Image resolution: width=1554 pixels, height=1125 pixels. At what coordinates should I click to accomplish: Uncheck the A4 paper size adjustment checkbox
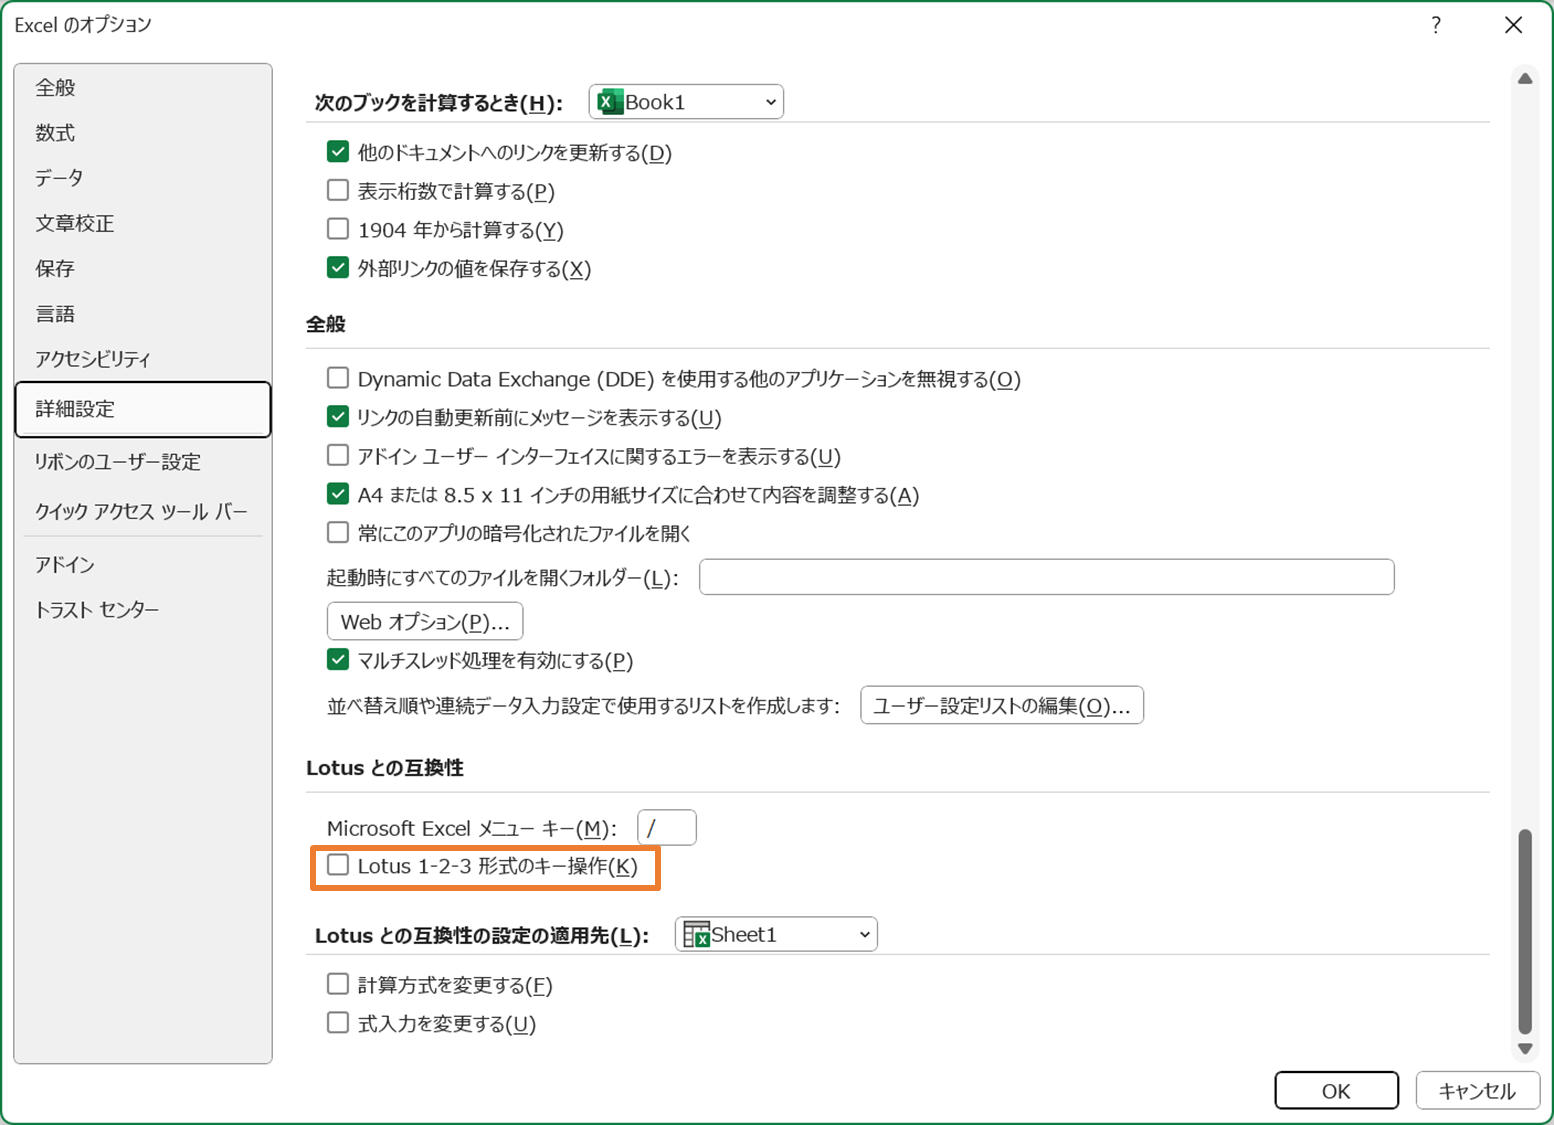(x=338, y=494)
